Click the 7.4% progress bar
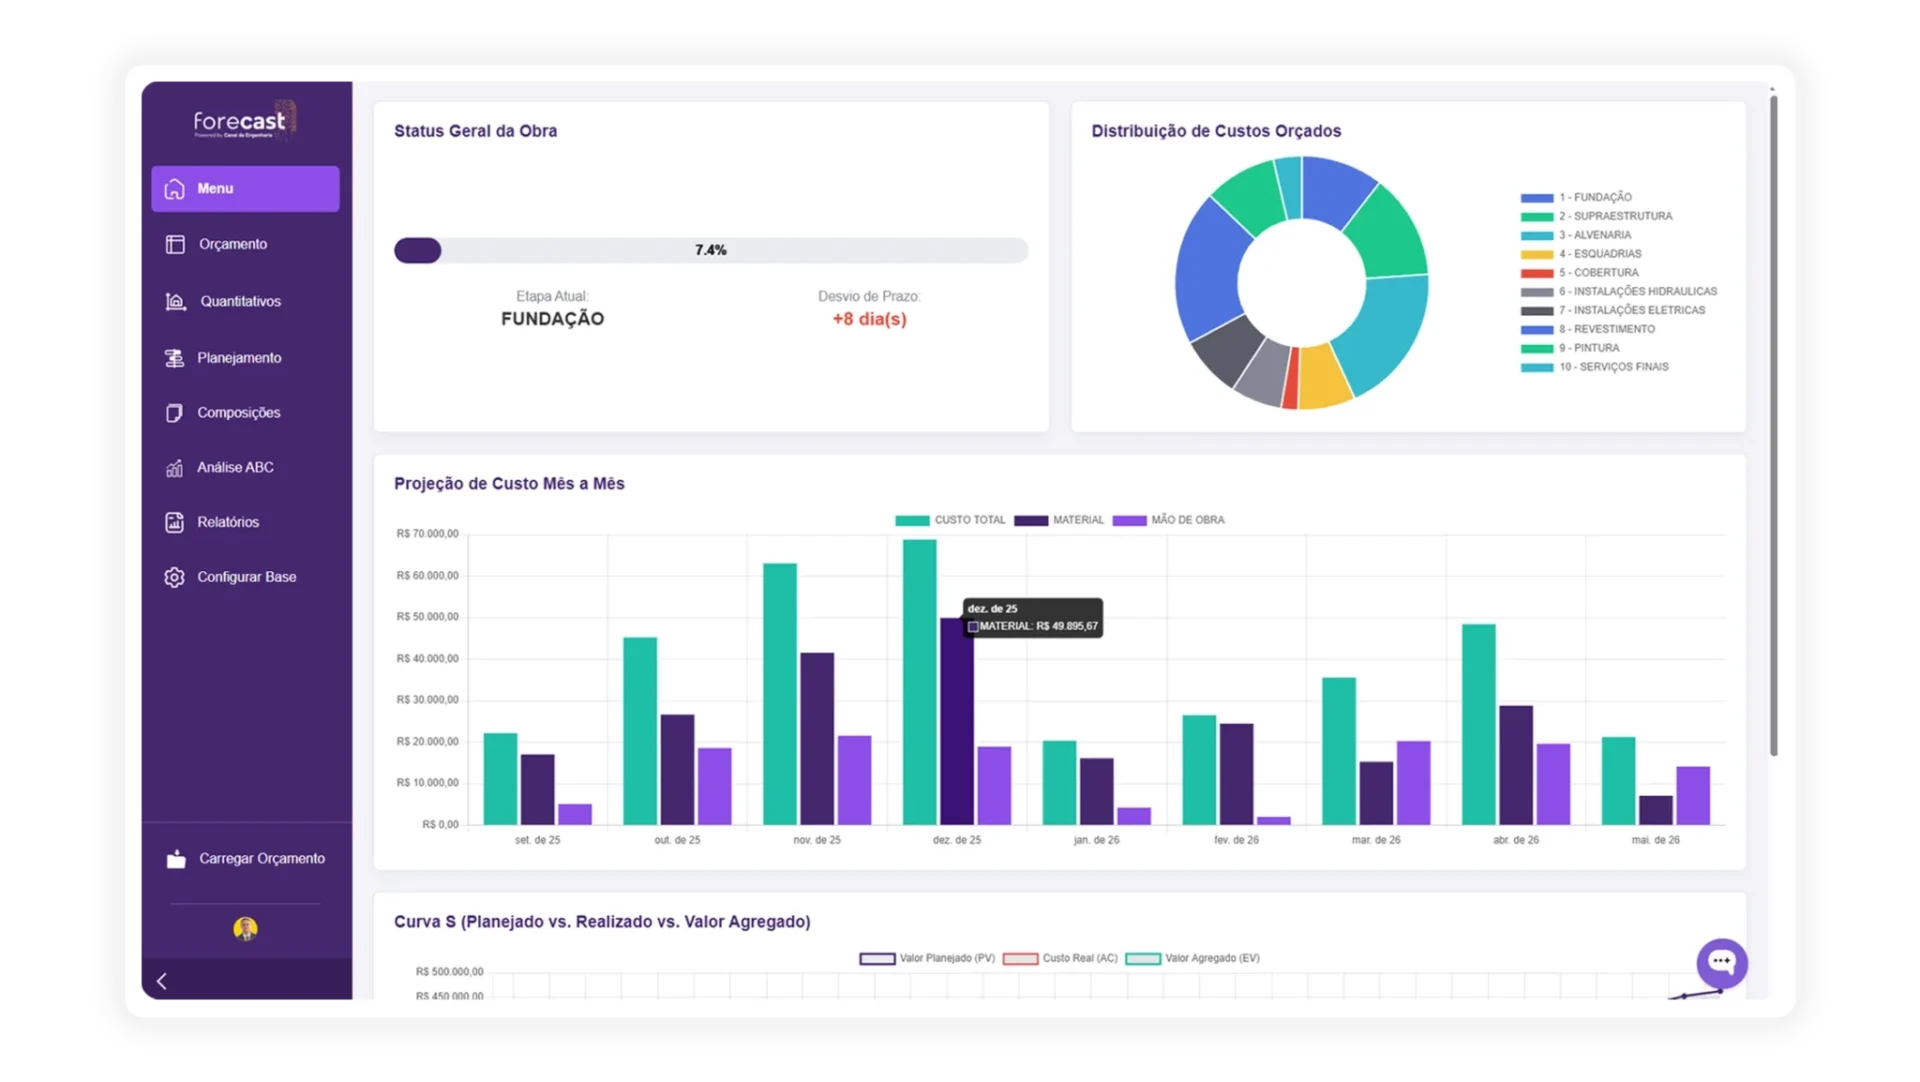The image size is (1920, 1082). click(710, 251)
